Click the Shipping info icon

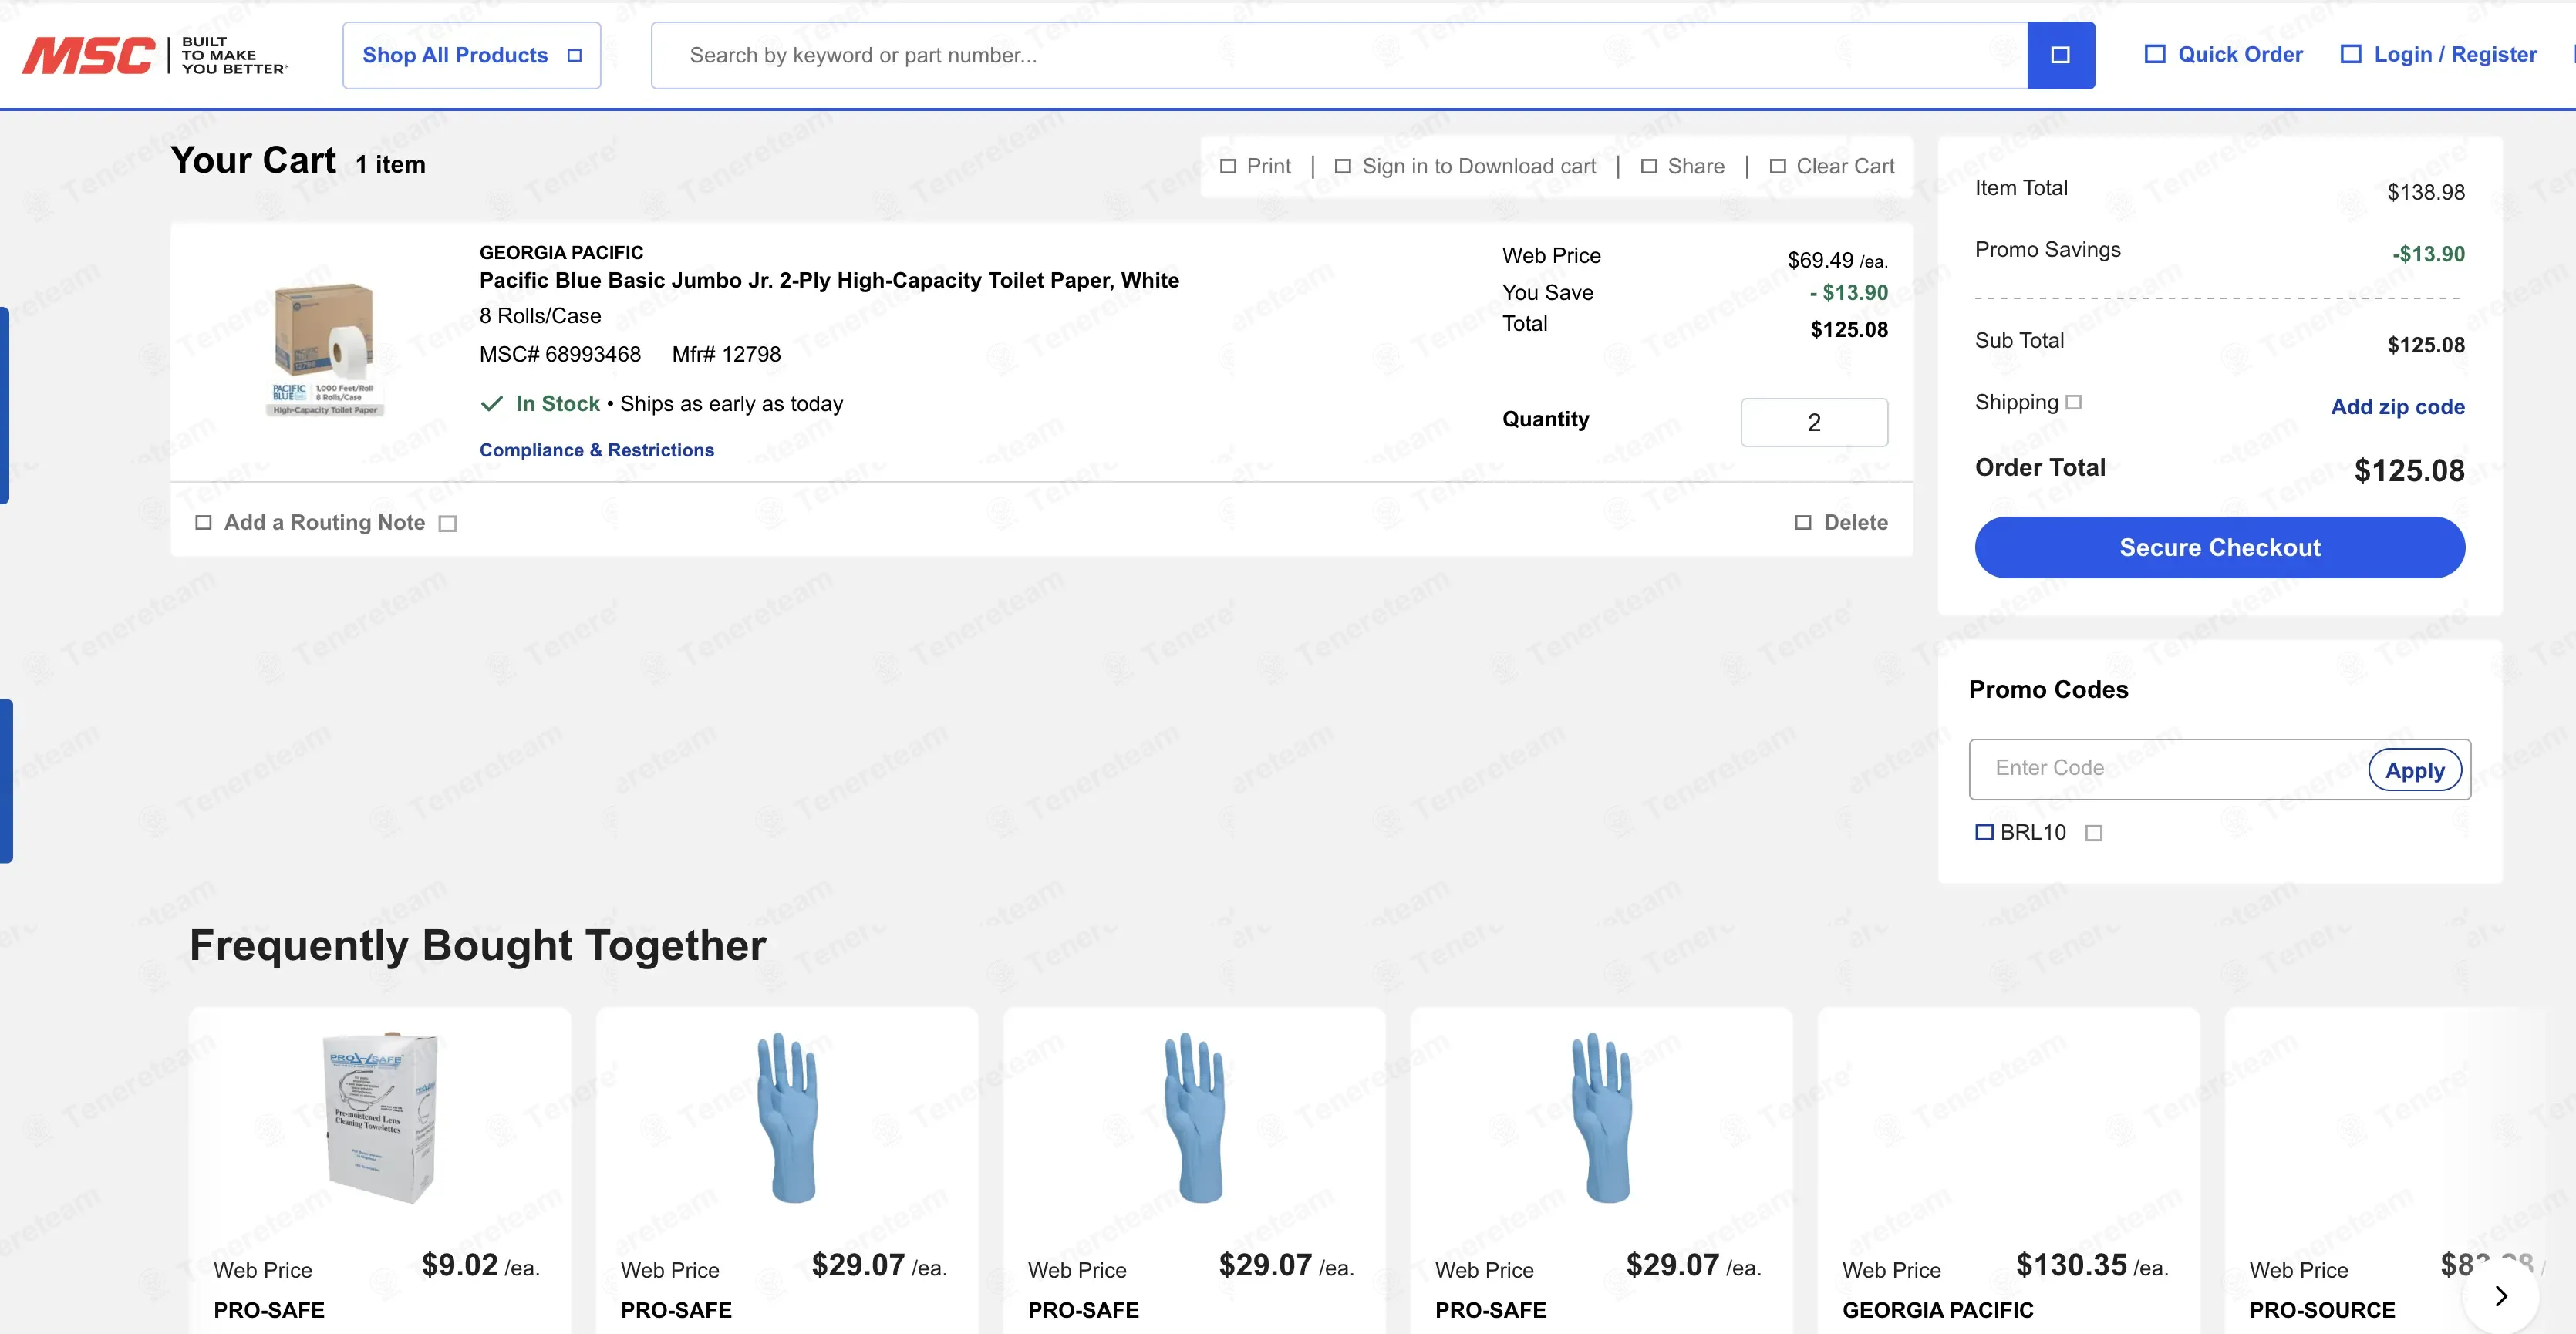(x=2074, y=402)
